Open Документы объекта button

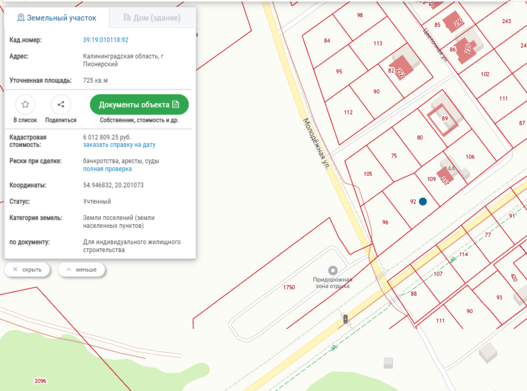[139, 105]
